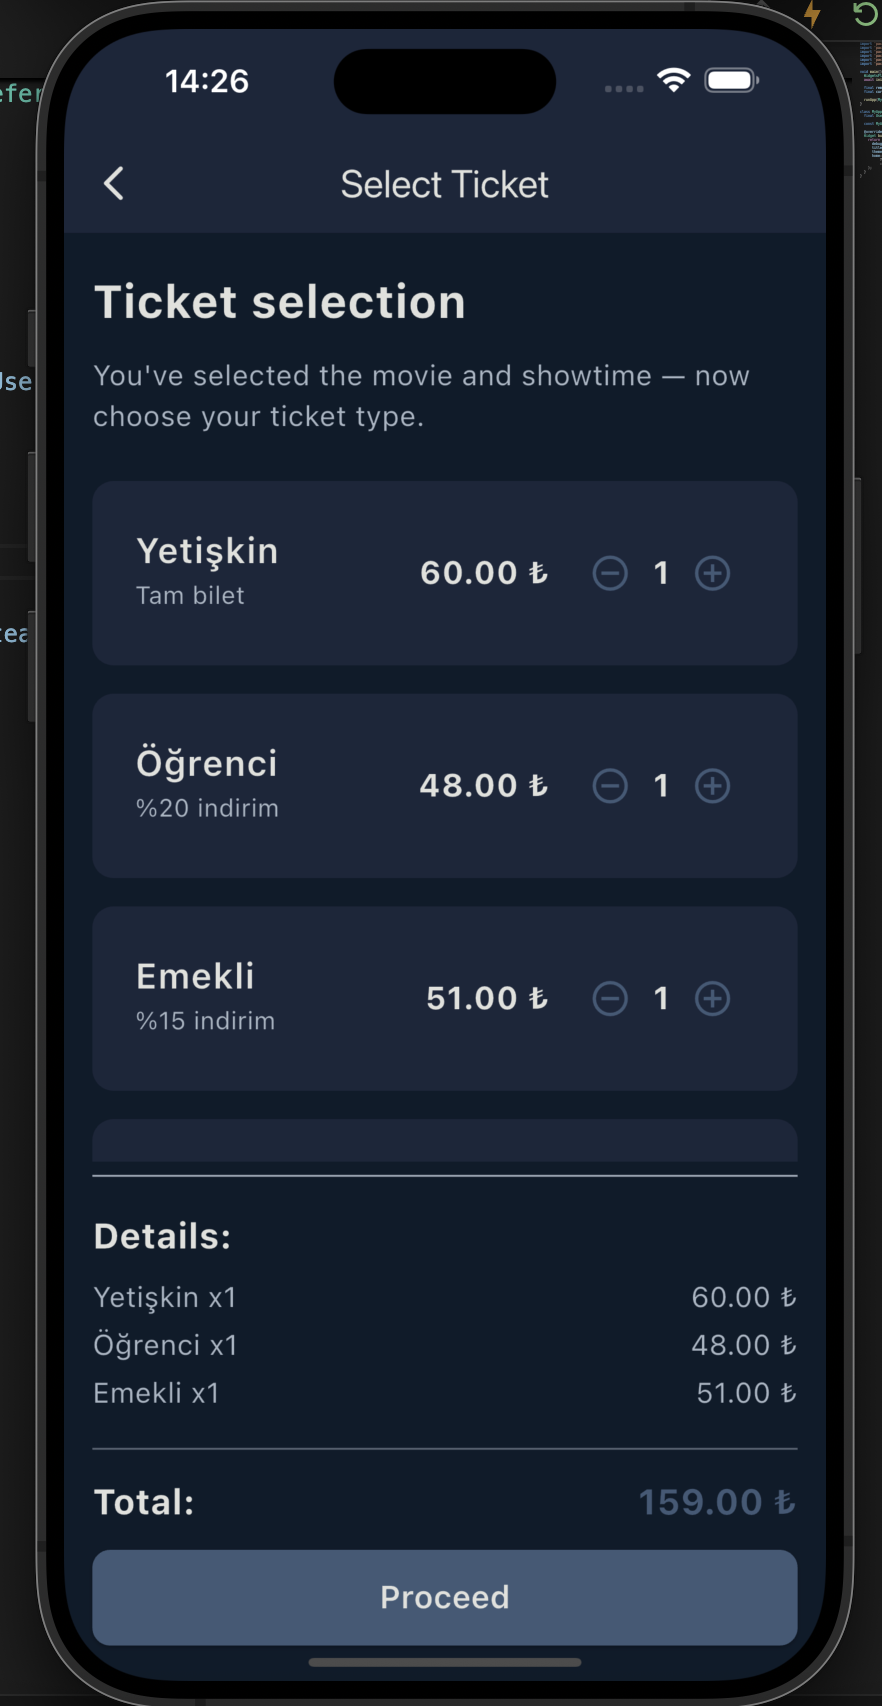Decrease the Yetişkin ticket quantity

610,573
